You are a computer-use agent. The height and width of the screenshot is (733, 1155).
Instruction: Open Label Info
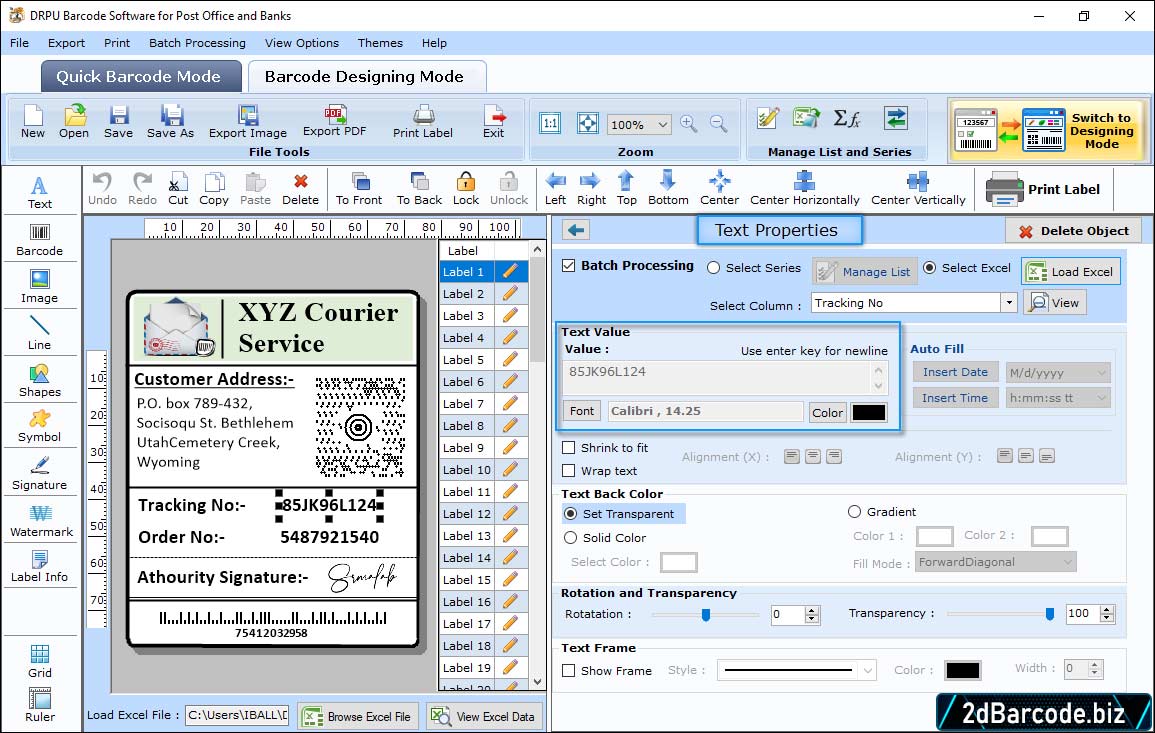click(40, 567)
